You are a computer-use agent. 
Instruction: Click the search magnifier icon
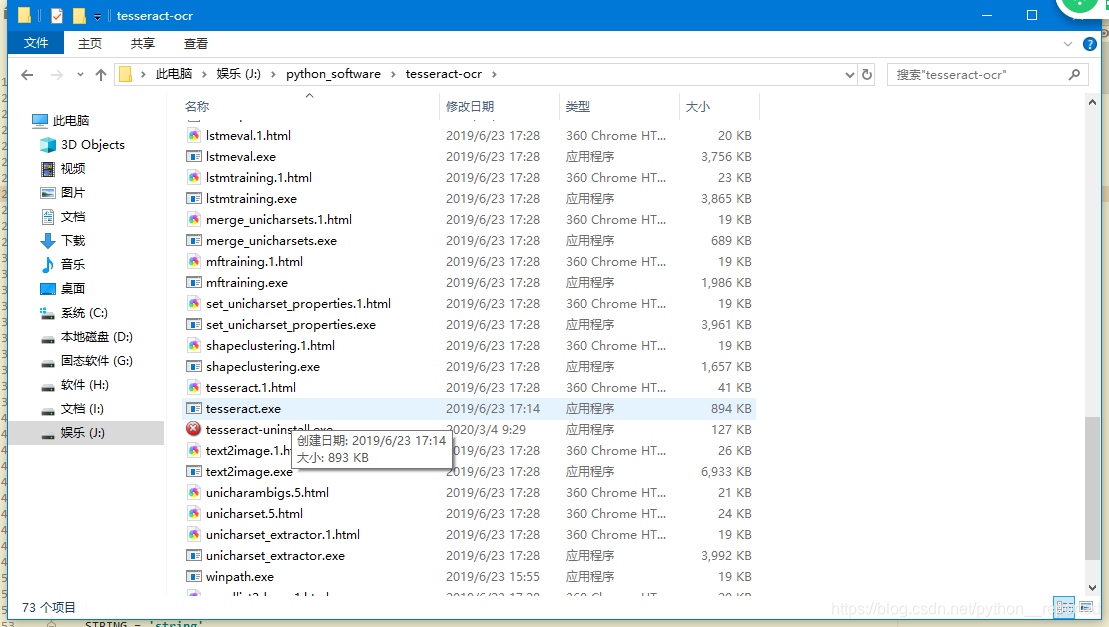point(1074,74)
